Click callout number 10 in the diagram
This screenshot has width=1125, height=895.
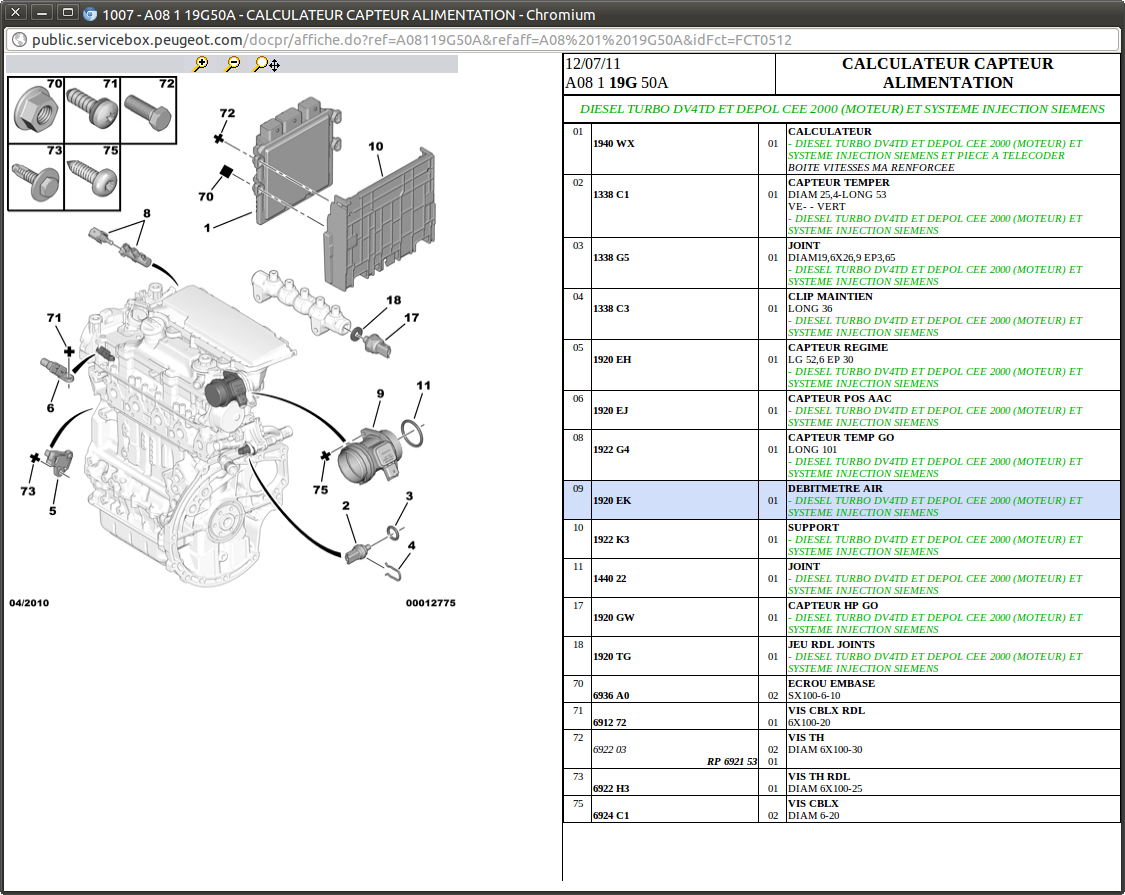[x=376, y=146]
